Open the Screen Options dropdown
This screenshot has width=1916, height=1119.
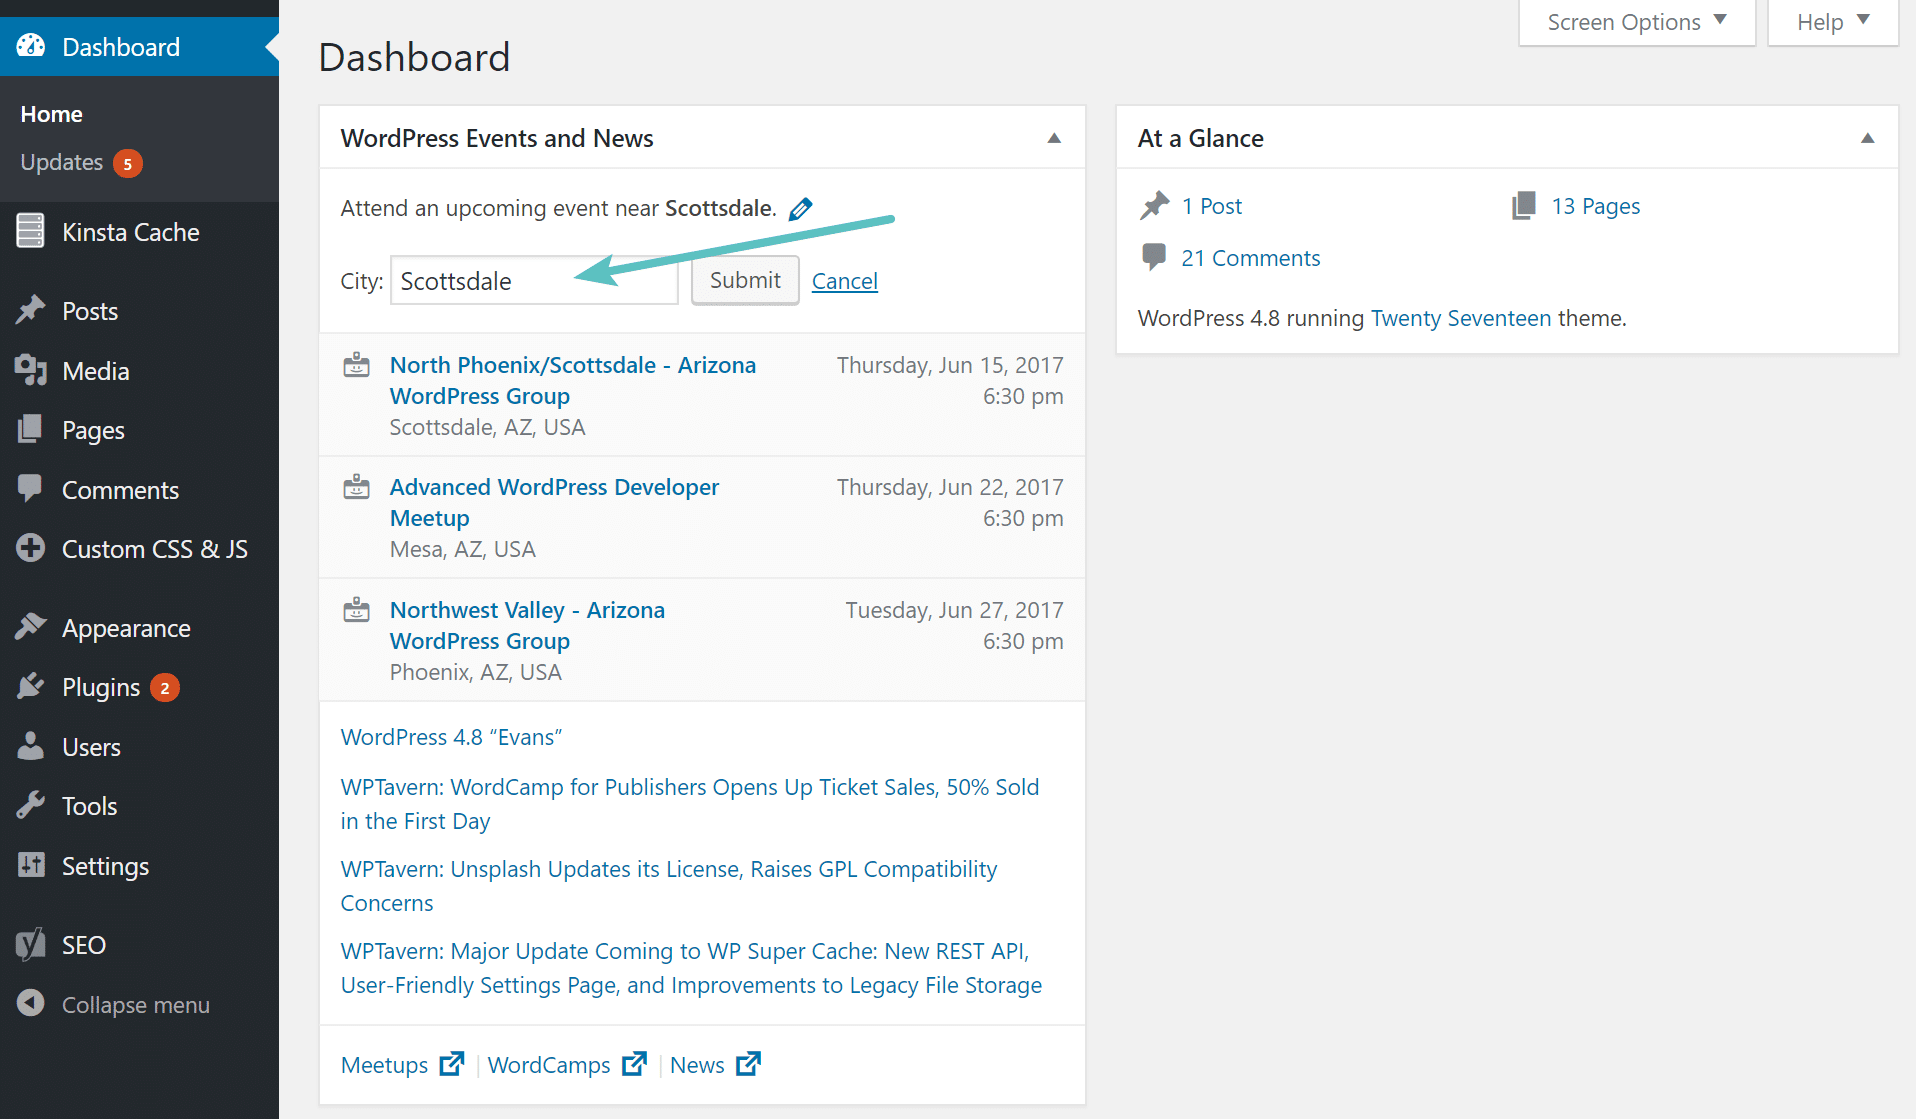pyautogui.click(x=1636, y=22)
